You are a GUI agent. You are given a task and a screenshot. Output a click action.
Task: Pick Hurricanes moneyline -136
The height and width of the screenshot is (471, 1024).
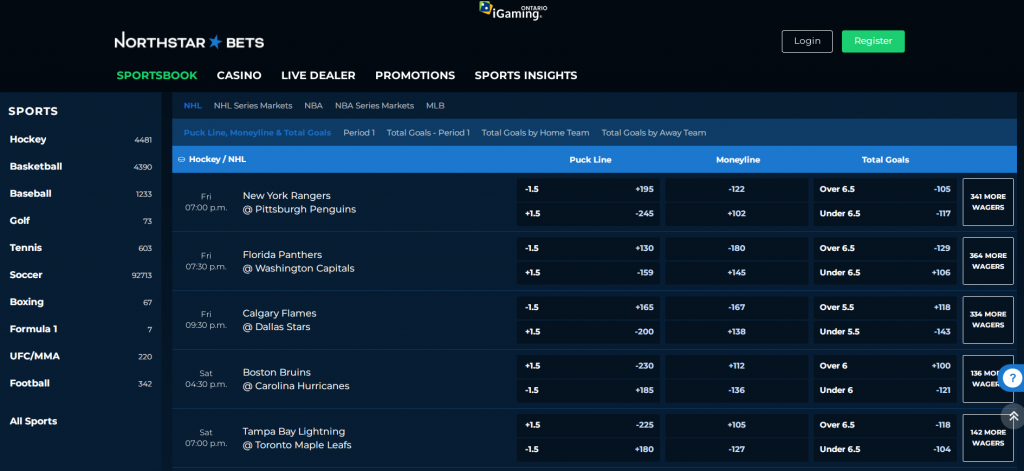click(737, 390)
